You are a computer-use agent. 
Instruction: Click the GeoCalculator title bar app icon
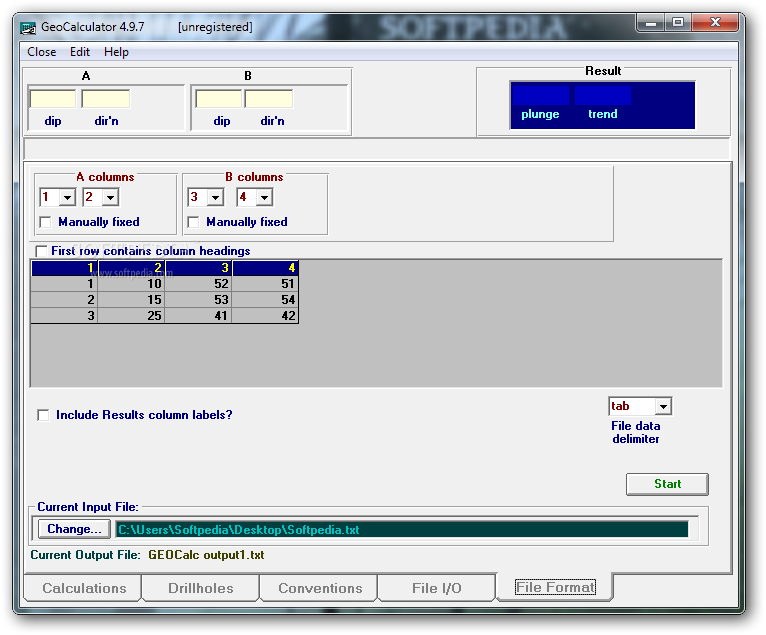click(28, 28)
